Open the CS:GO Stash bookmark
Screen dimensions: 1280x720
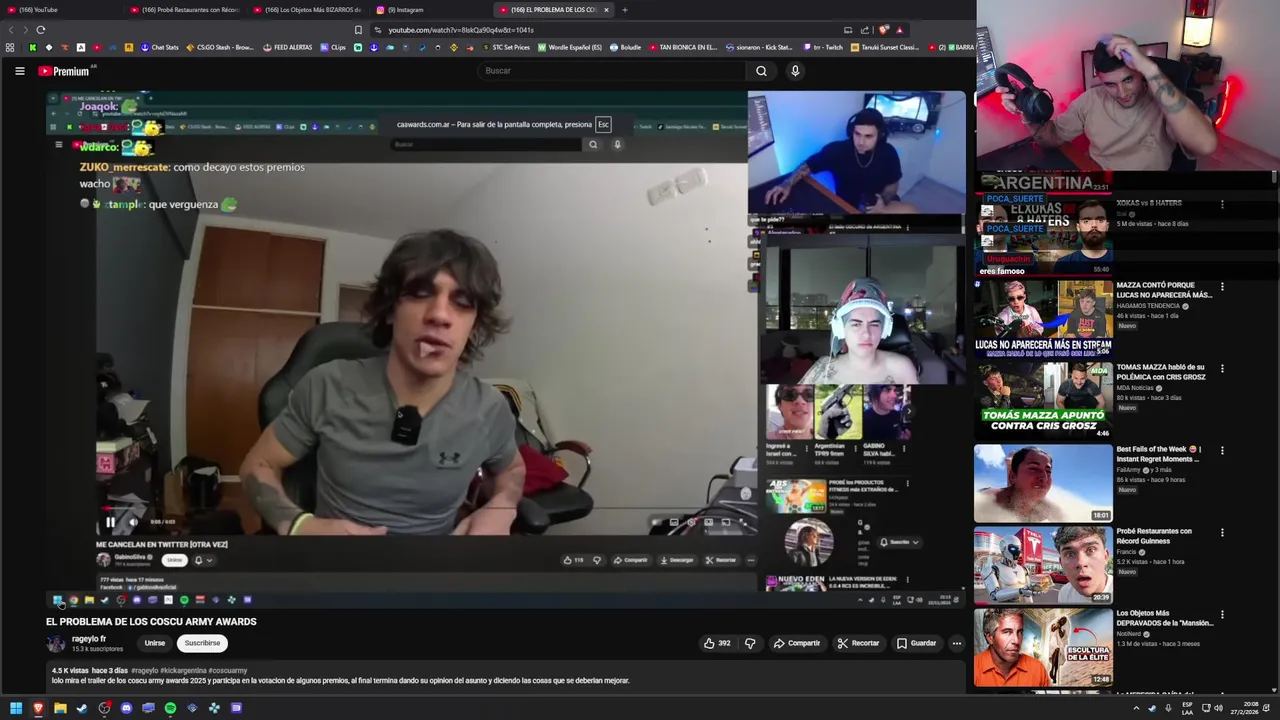[219, 47]
